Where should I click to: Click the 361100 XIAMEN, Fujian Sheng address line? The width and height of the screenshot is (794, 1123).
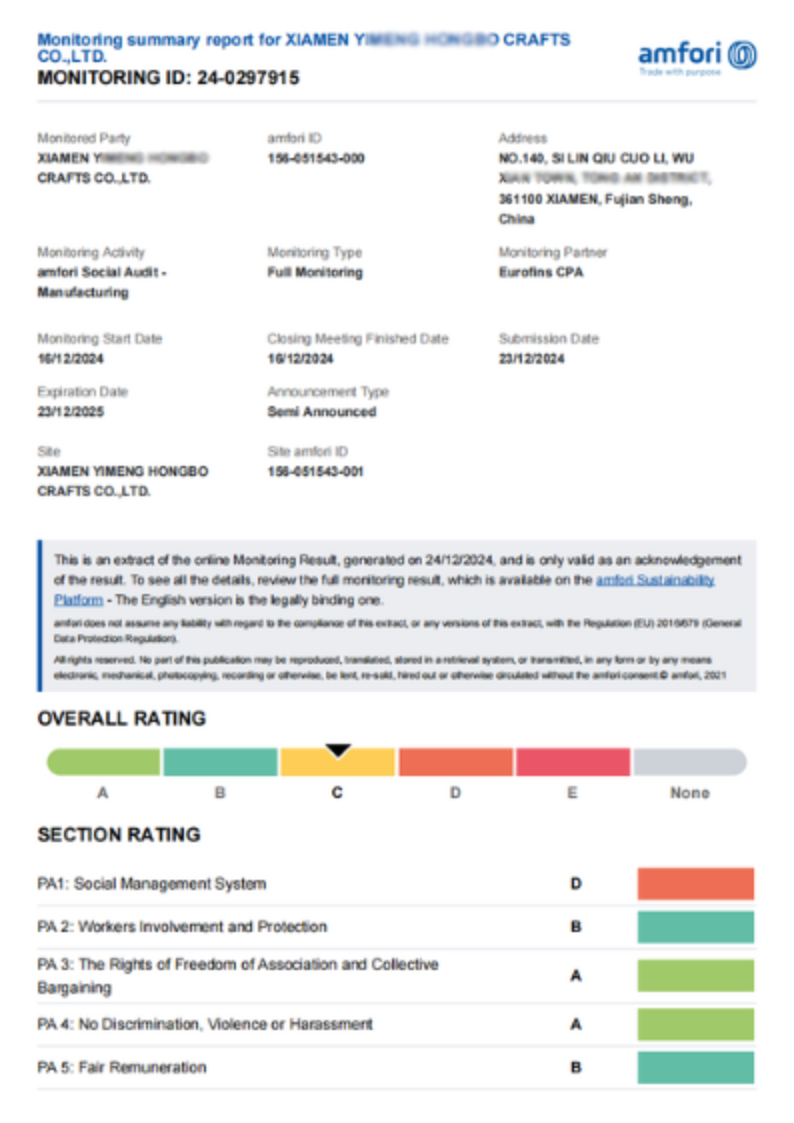tap(596, 199)
